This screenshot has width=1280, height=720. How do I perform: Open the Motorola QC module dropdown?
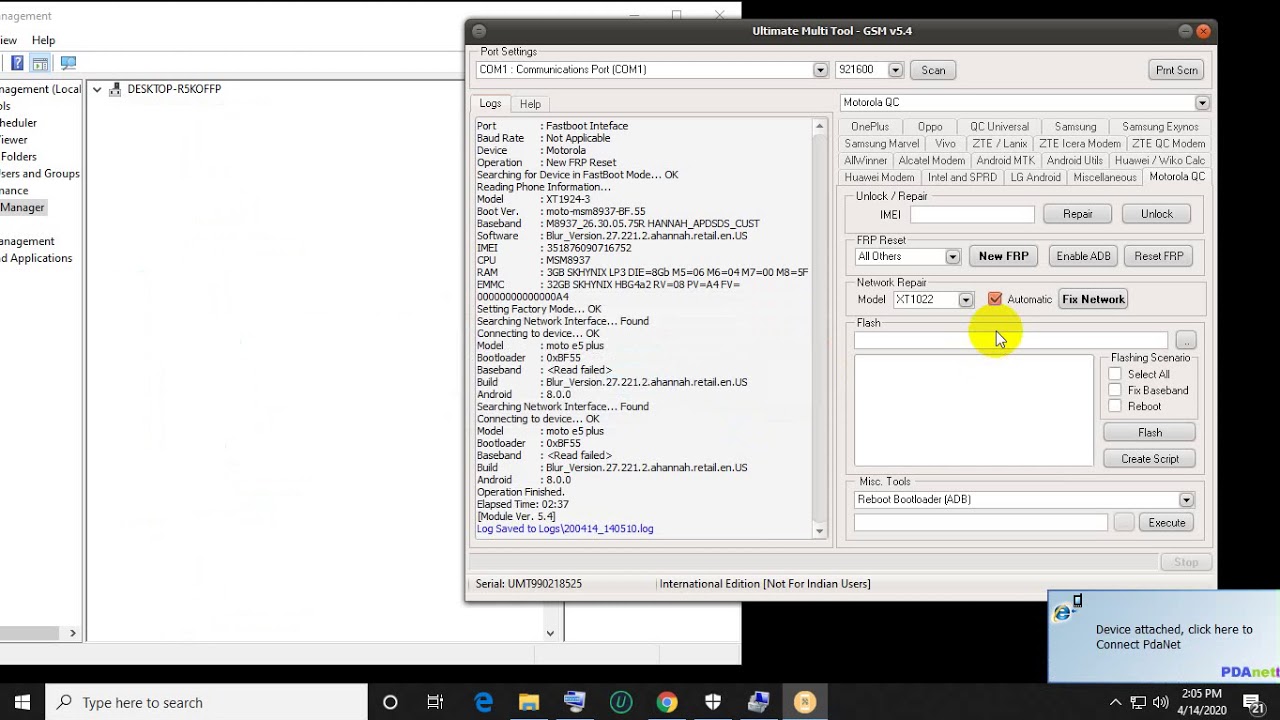click(x=1202, y=103)
